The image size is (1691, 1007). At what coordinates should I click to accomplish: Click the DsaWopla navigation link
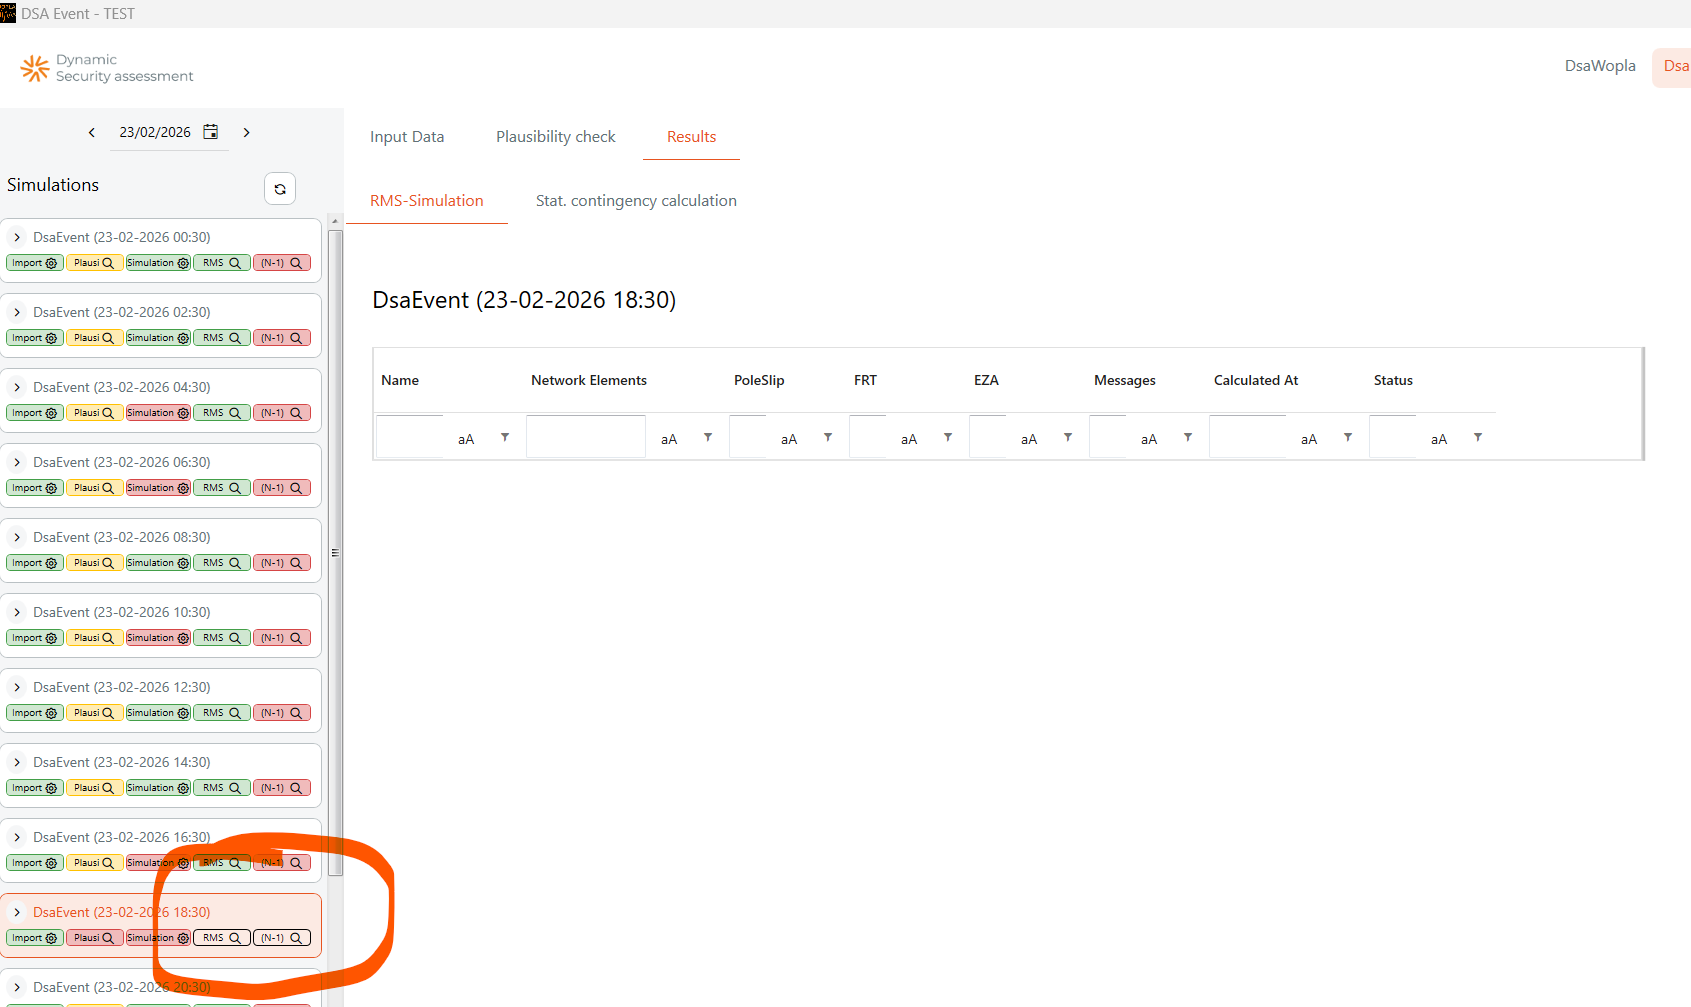tap(1599, 66)
